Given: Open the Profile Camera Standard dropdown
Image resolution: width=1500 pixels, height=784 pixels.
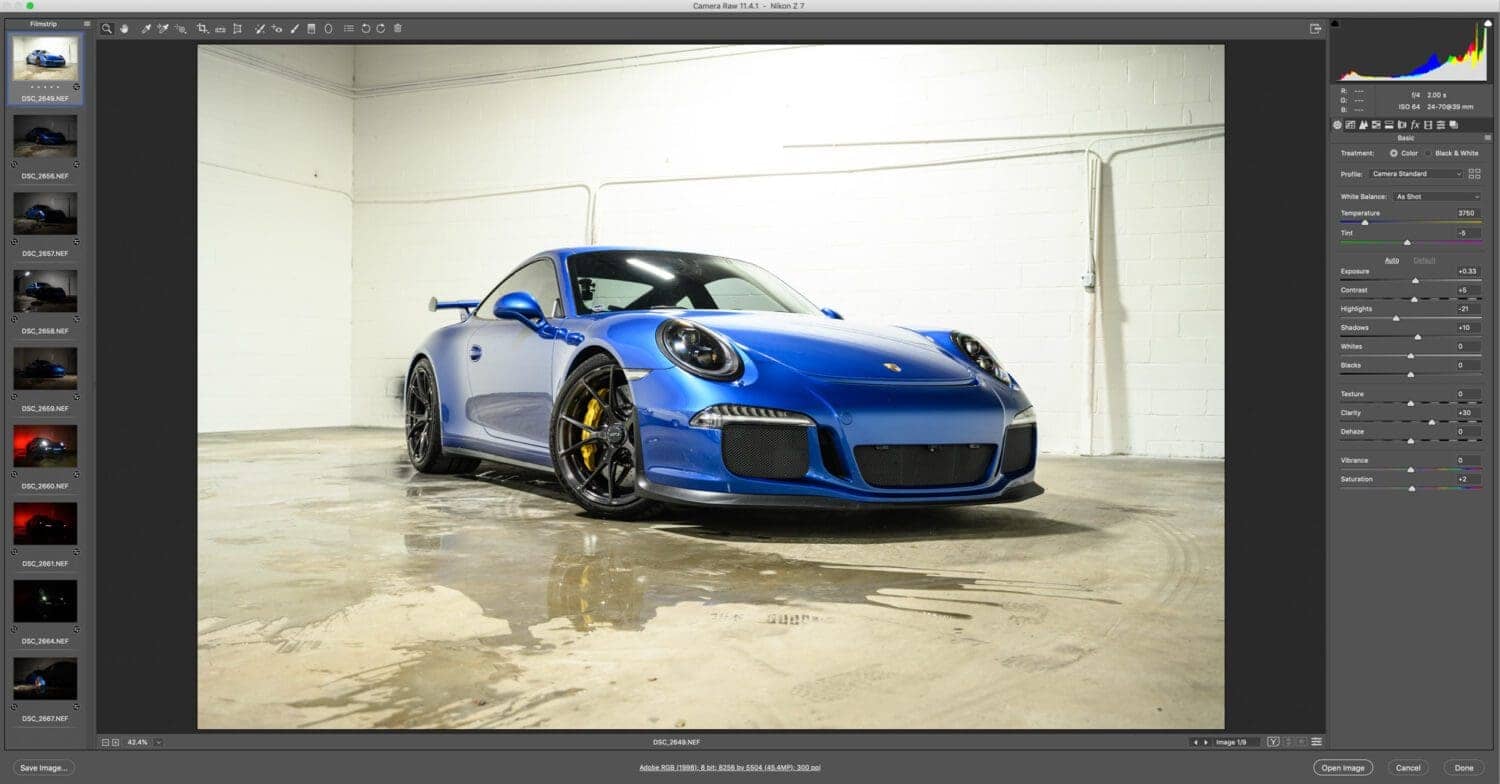Looking at the screenshot, I should coord(1416,174).
